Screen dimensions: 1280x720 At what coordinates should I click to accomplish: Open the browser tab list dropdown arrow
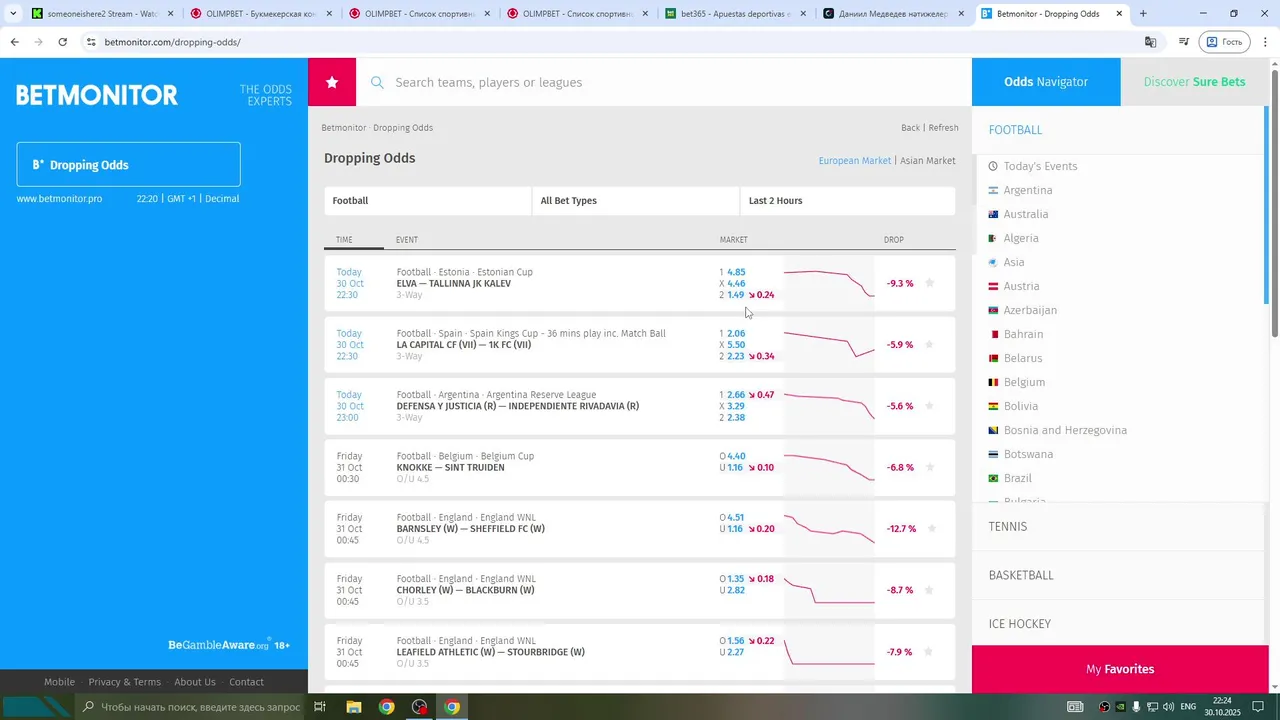coord(13,14)
